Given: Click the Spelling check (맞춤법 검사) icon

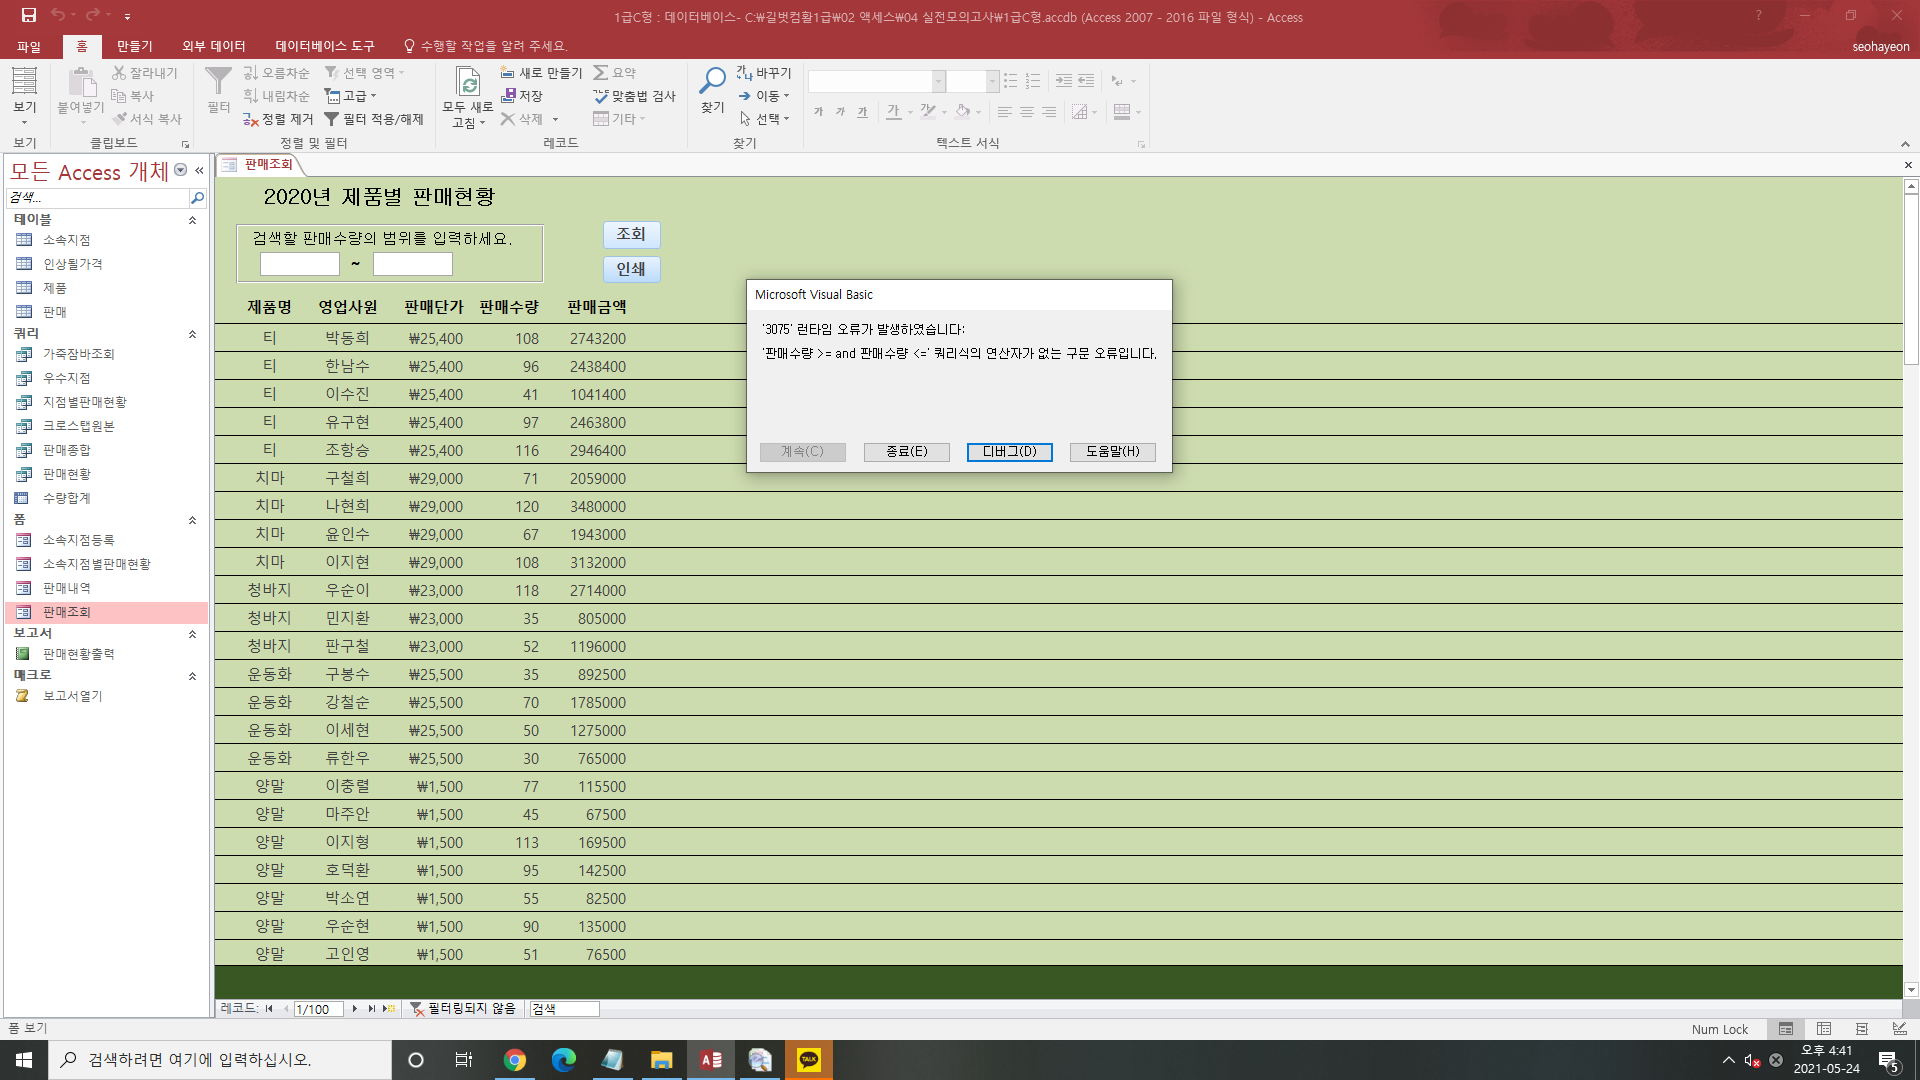Looking at the screenshot, I should click(x=601, y=96).
